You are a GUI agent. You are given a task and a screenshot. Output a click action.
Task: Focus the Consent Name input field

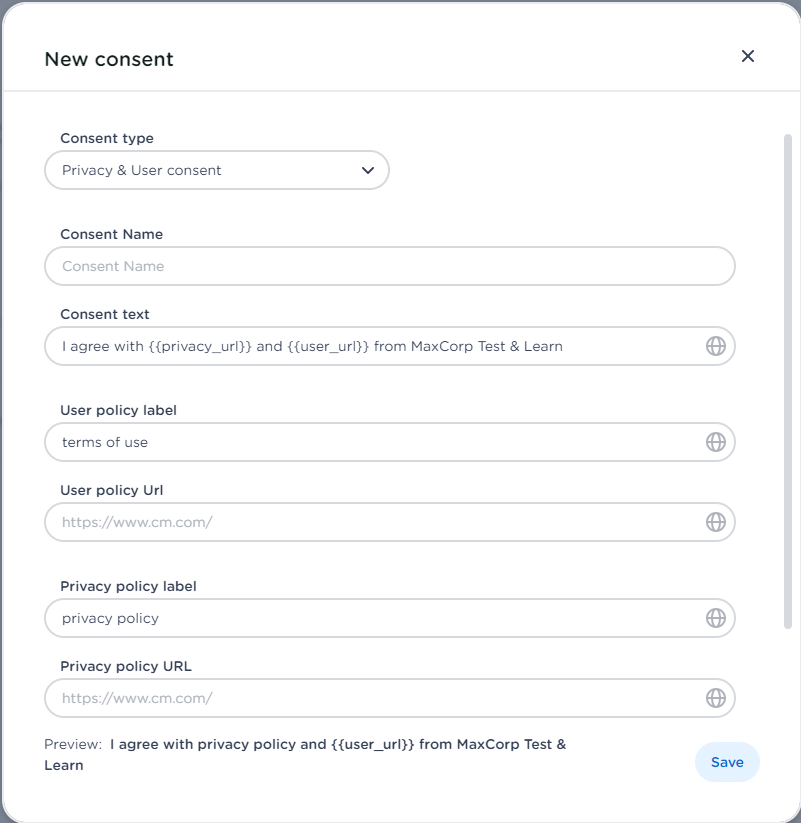point(389,266)
